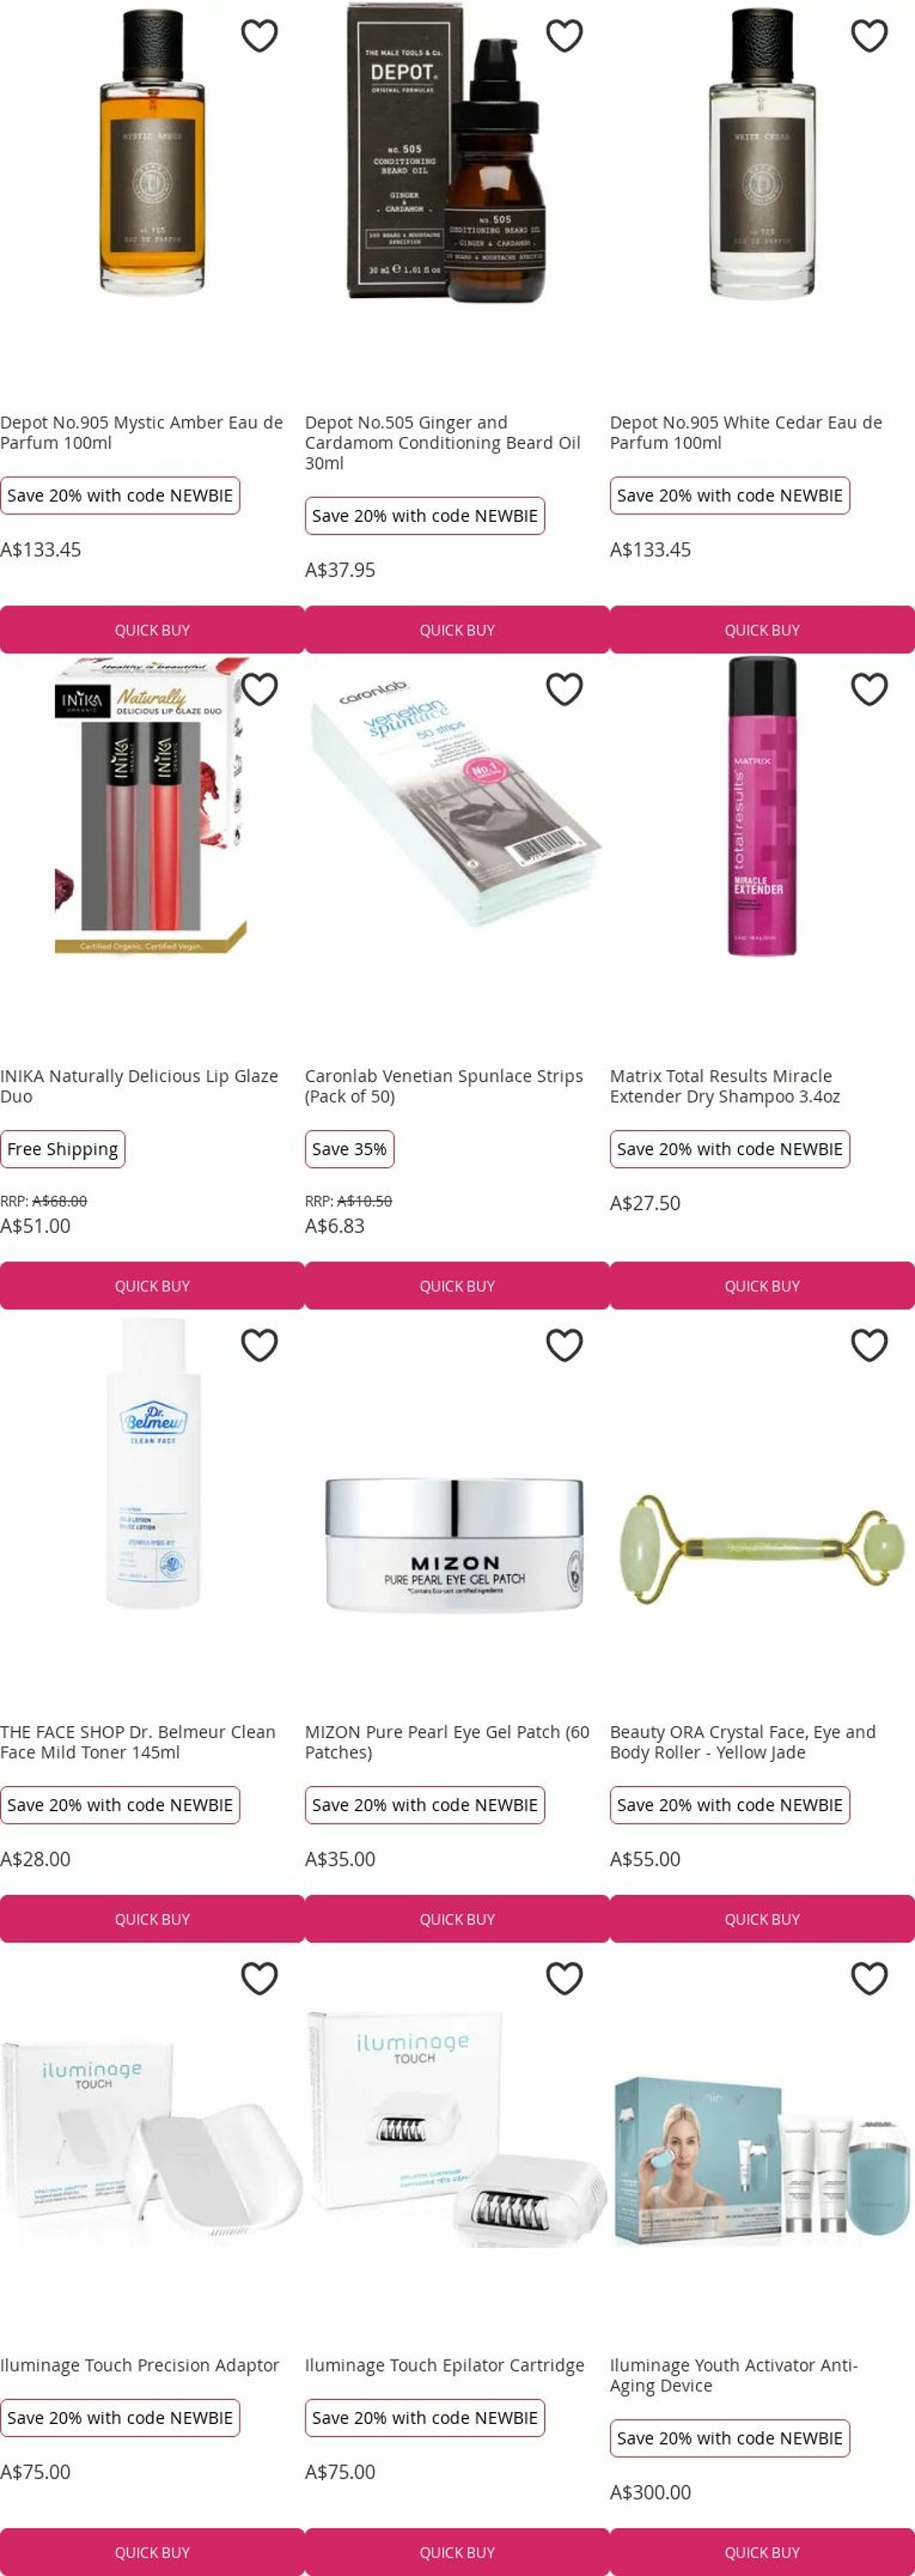Click NEWBIE code badge under Depot Beard Oil

[x=425, y=516]
